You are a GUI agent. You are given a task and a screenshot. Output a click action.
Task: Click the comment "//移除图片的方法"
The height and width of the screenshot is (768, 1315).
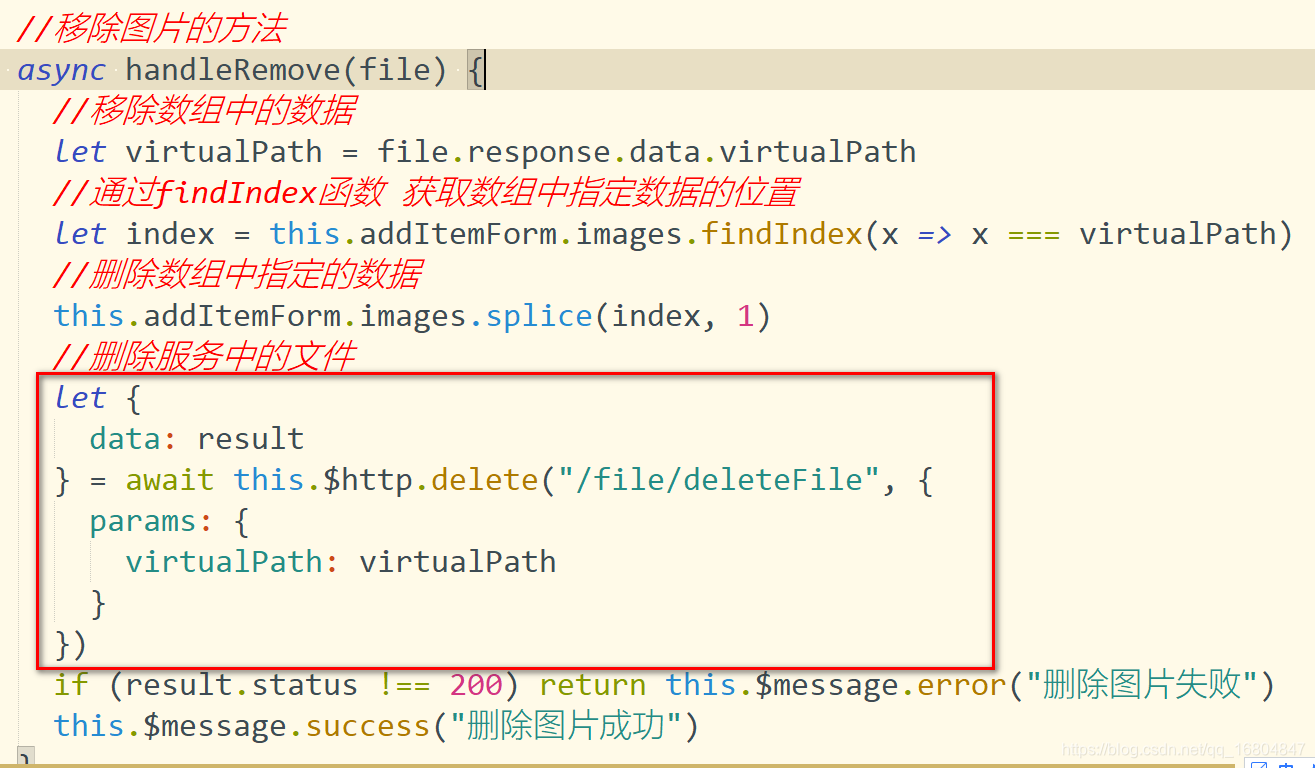(151, 29)
